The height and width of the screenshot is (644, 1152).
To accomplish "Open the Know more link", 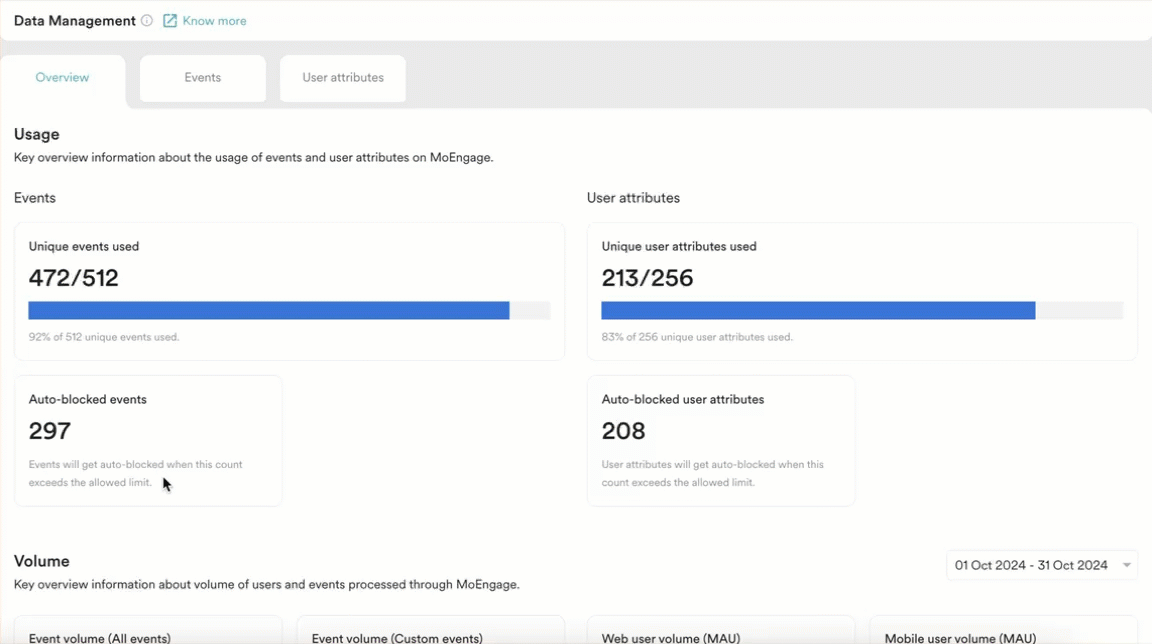I will (214, 21).
